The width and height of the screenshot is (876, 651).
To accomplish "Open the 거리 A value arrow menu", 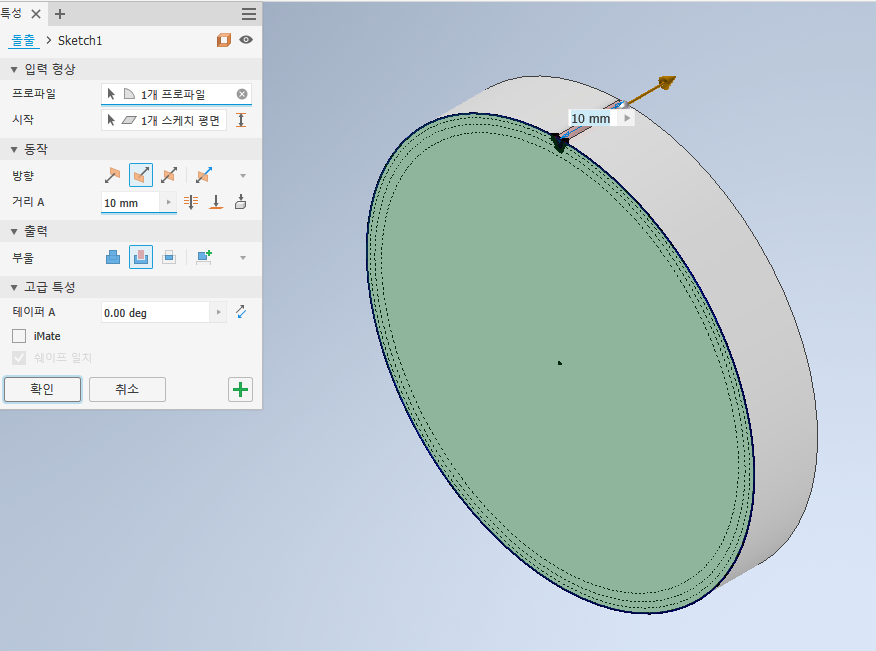I will 168,202.
